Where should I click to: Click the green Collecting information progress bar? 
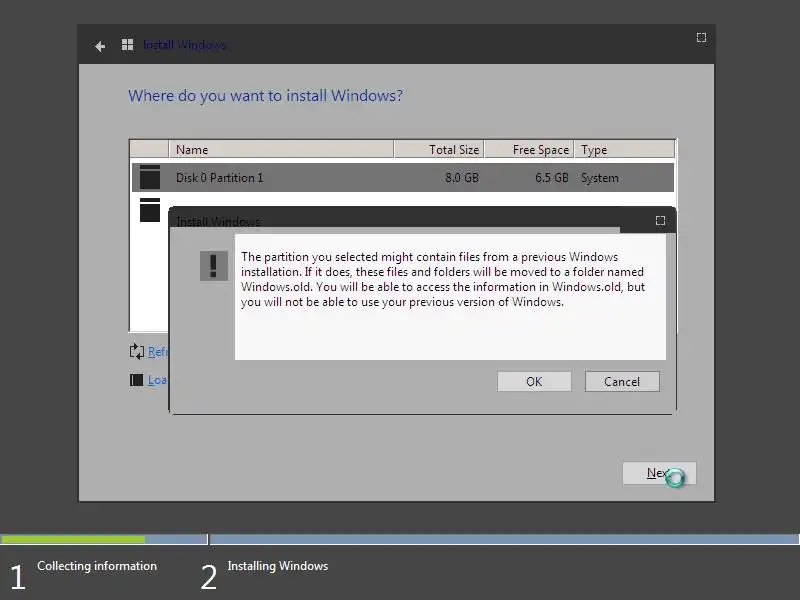(72, 539)
